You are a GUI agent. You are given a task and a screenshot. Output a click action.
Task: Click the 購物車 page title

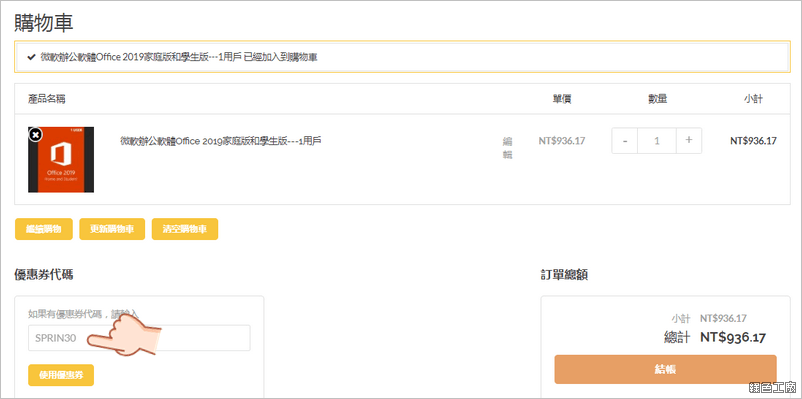[43, 23]
